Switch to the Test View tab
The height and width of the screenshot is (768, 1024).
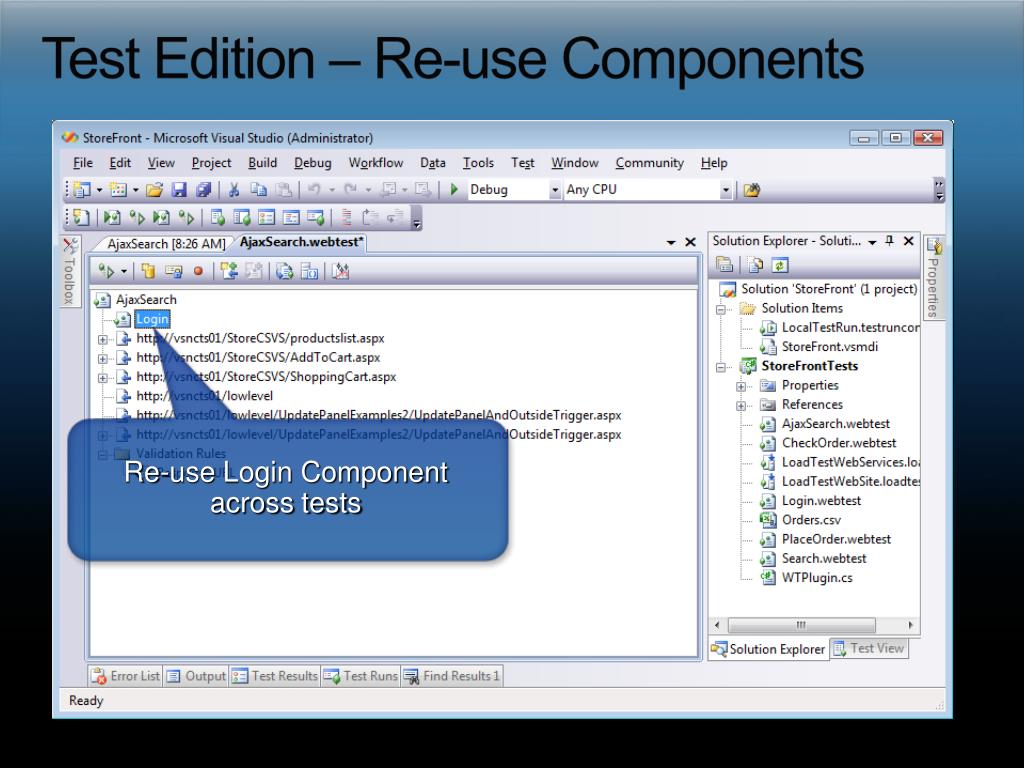tap(869, 648)
